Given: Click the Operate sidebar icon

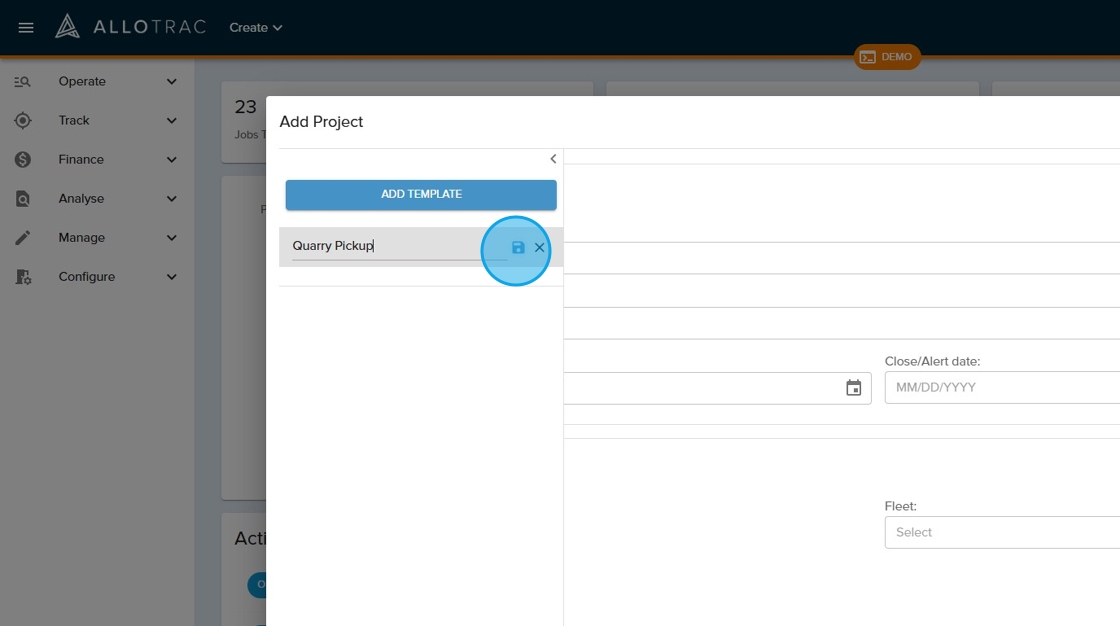Looking at the screenshot, I should pos(23,82).
